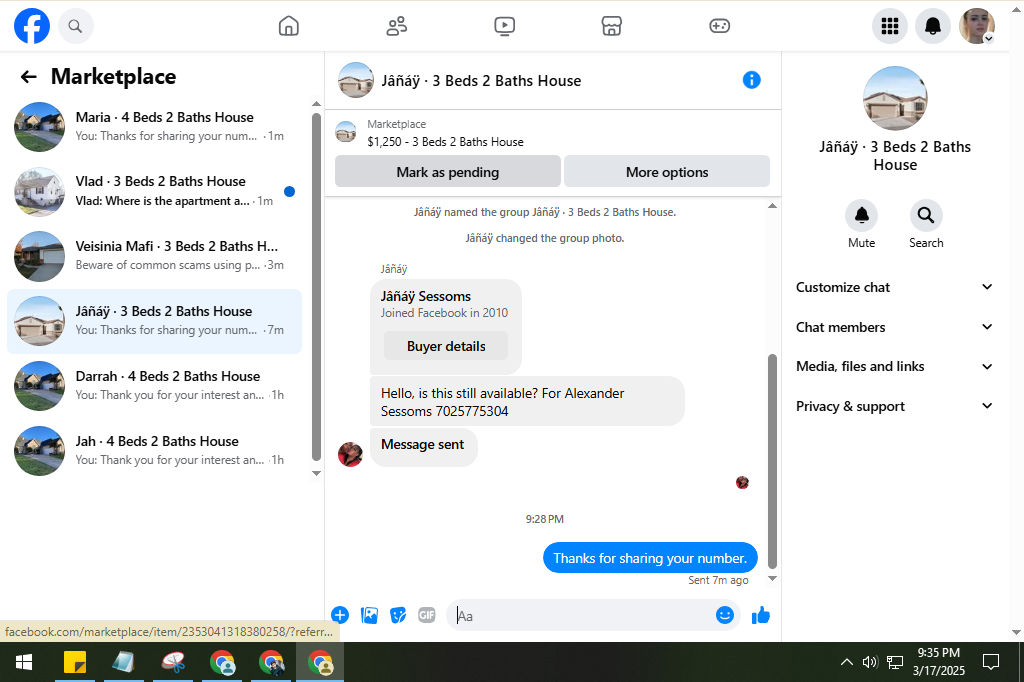Open the Friends icon in top bar
1024x682 pixels.
[x=396, y=26]
